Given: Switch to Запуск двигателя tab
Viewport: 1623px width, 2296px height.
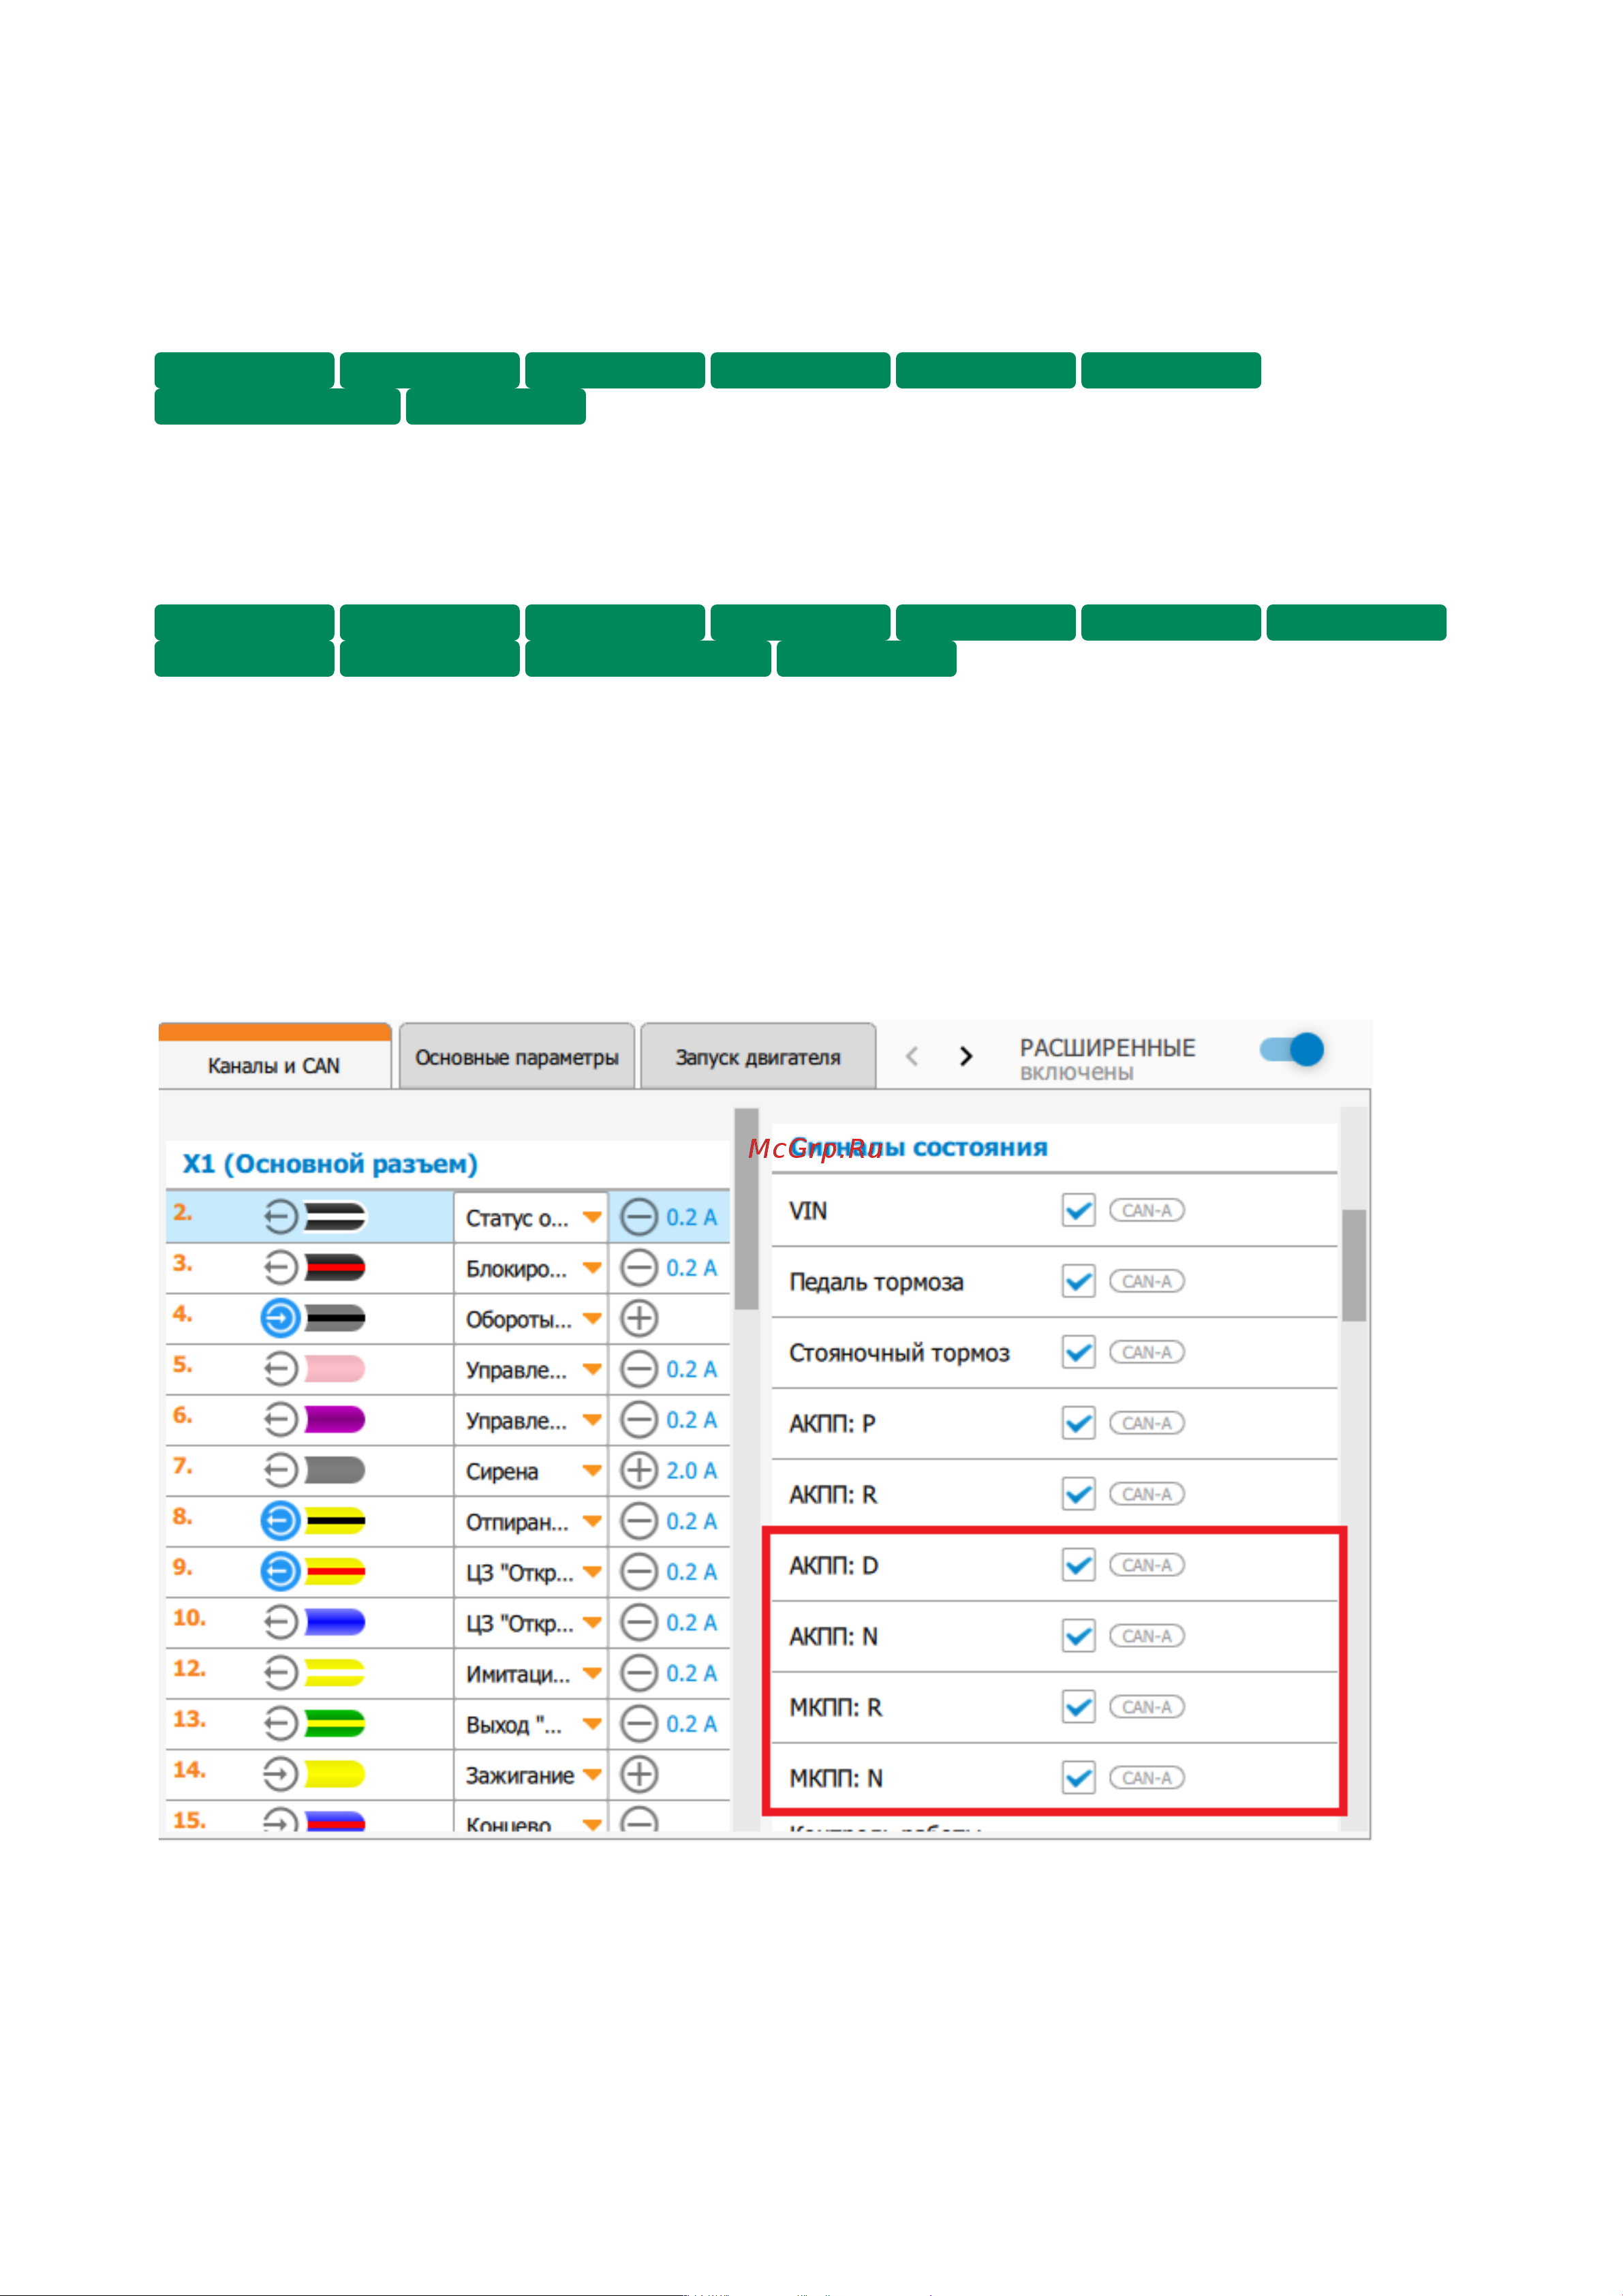Looking at the screenshot, I should coord(758,1056).
